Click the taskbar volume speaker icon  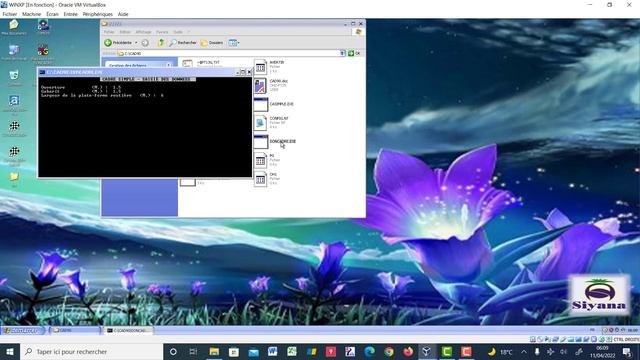564,351
